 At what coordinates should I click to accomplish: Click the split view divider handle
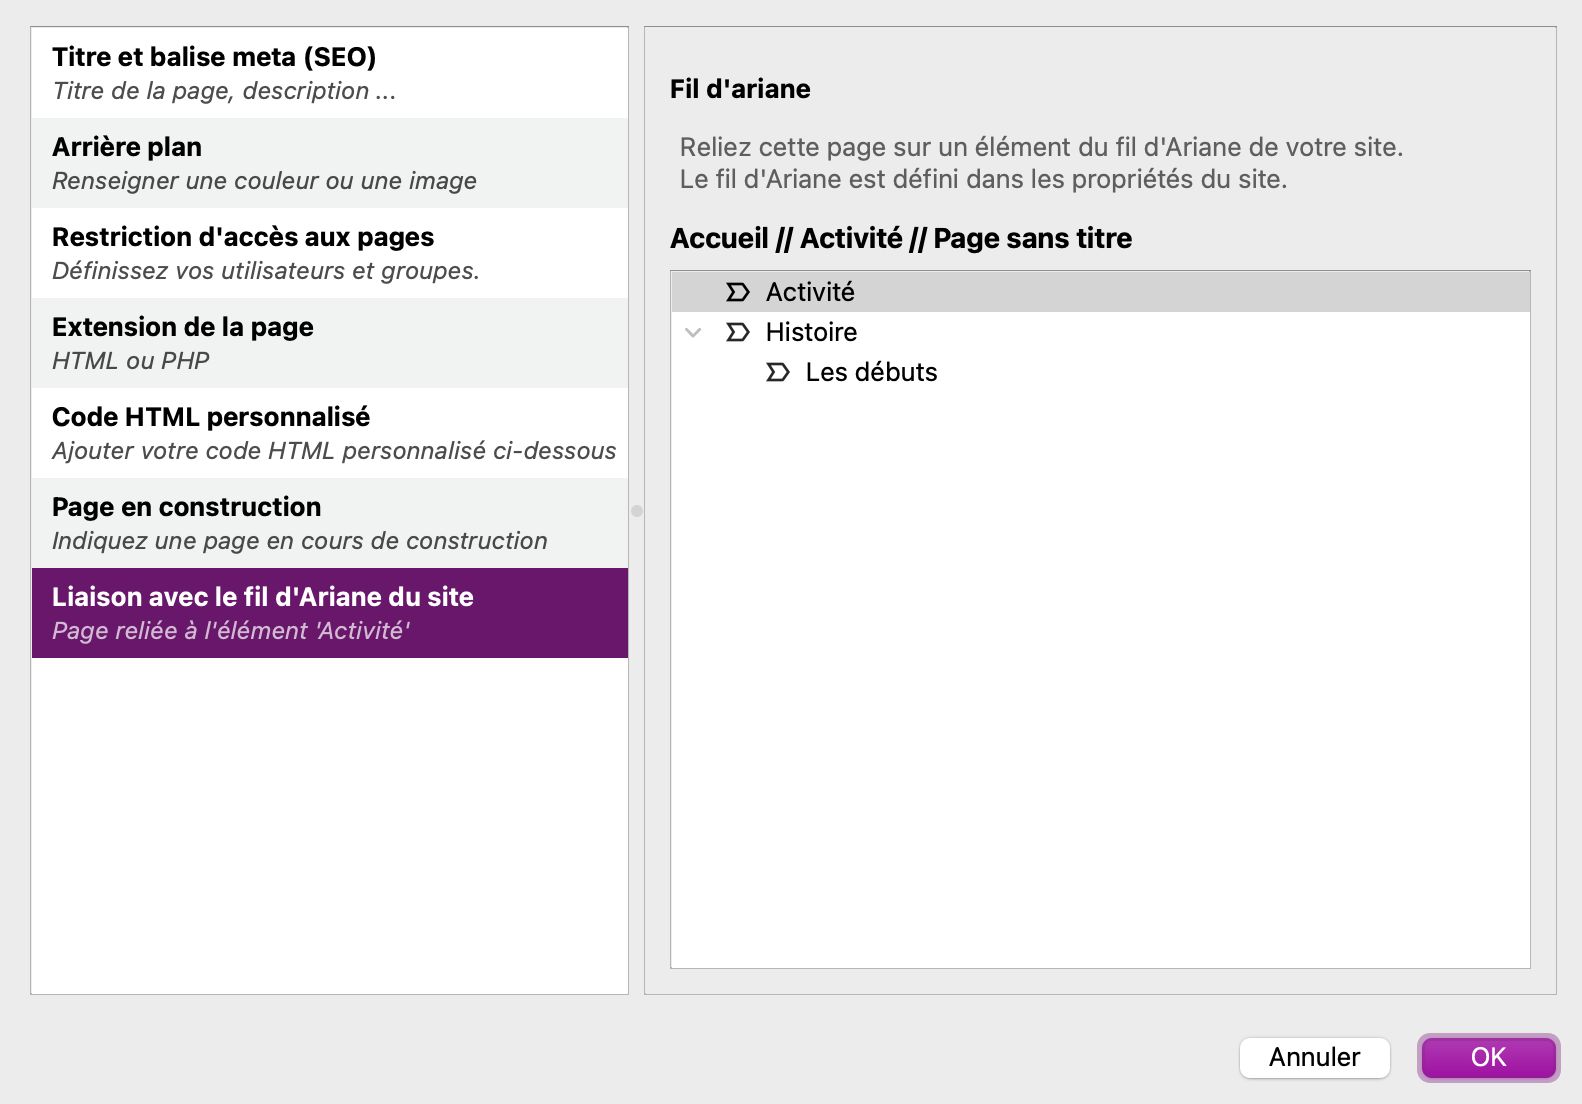[x=637, y=511]
